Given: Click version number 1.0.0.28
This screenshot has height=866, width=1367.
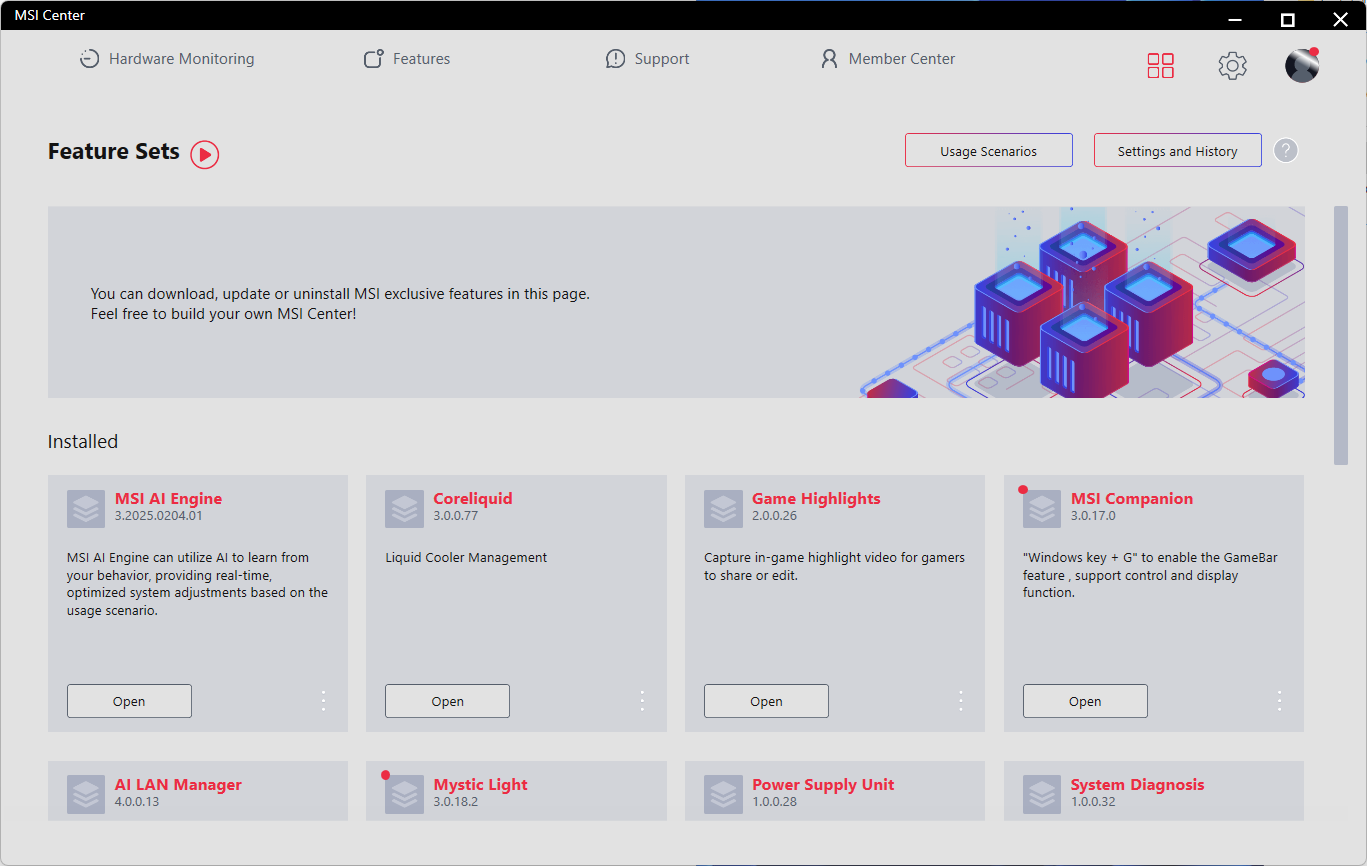Looking at the screenshot, I should tap(775, 802).
